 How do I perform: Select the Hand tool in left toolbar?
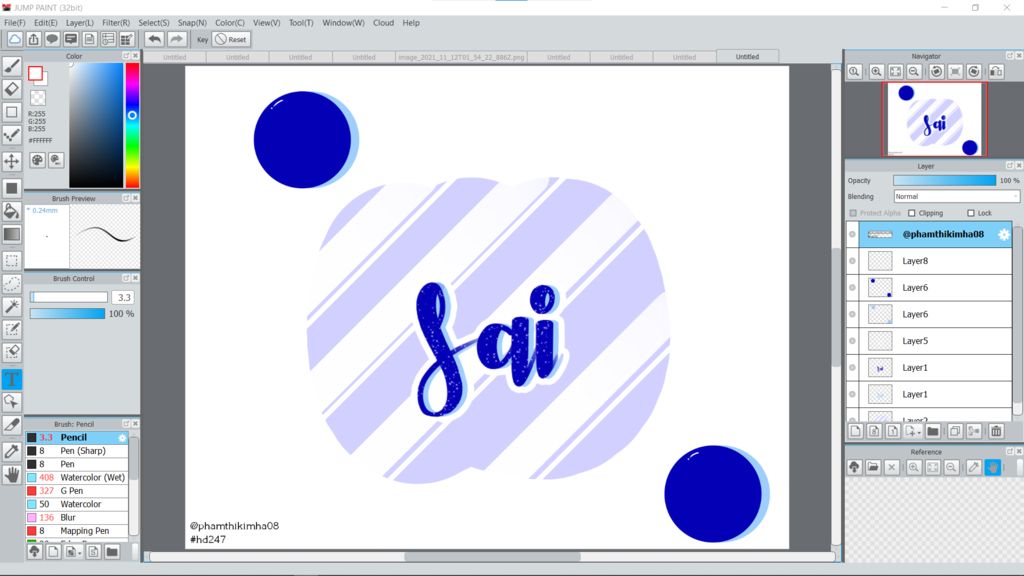pyautogui.click(x=12, y=474)
